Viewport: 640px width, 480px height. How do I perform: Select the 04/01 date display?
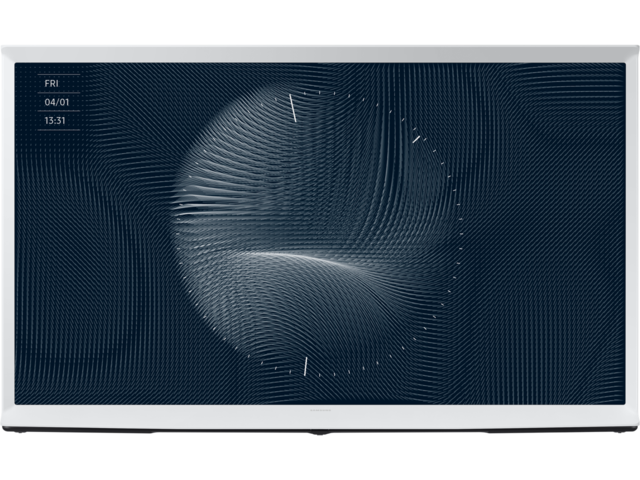[x=56, y=102]
